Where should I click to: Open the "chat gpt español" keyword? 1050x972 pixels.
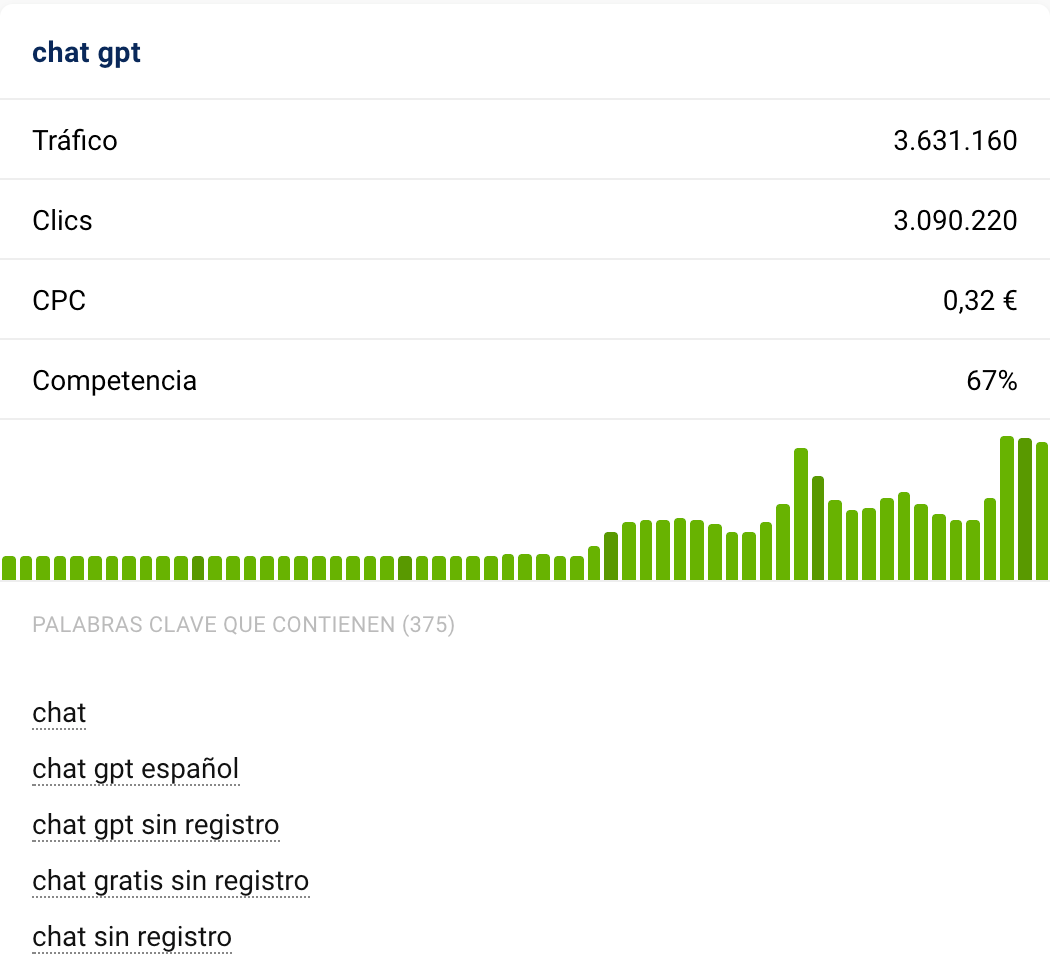135,769
